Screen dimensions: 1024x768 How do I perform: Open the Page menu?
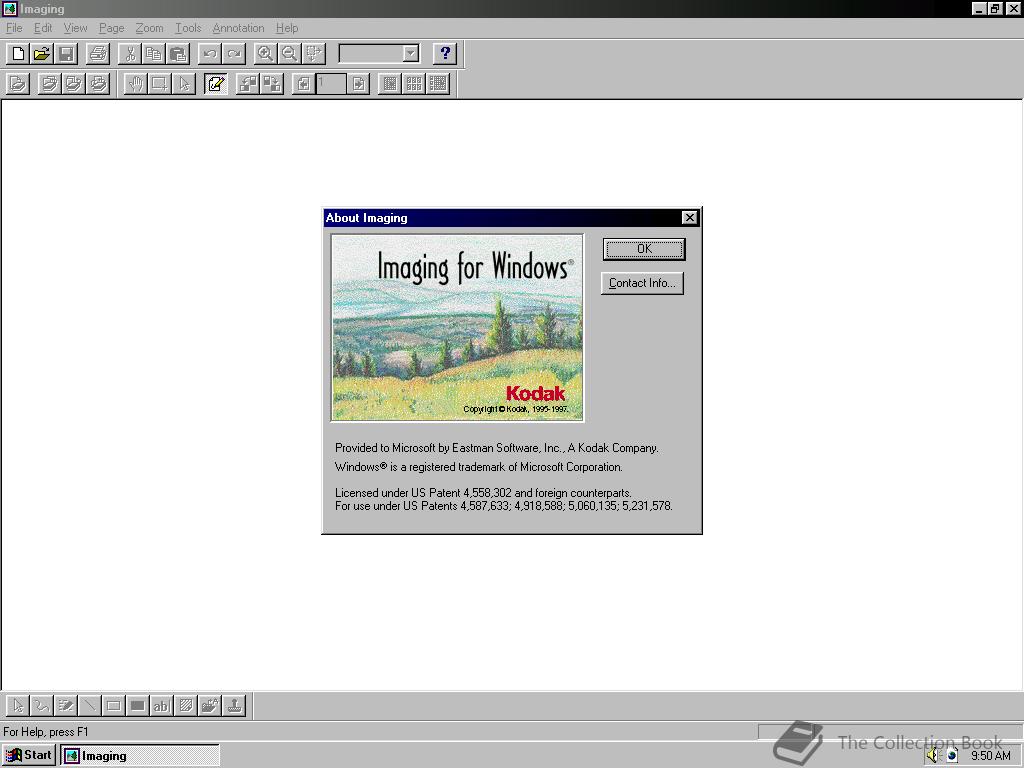click(112, 28)
